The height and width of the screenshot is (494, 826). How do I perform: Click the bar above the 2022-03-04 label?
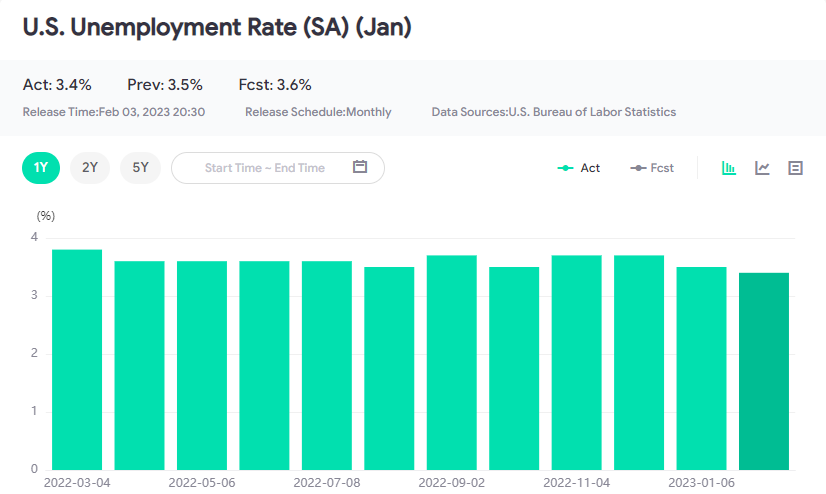(x=77, y=360)
